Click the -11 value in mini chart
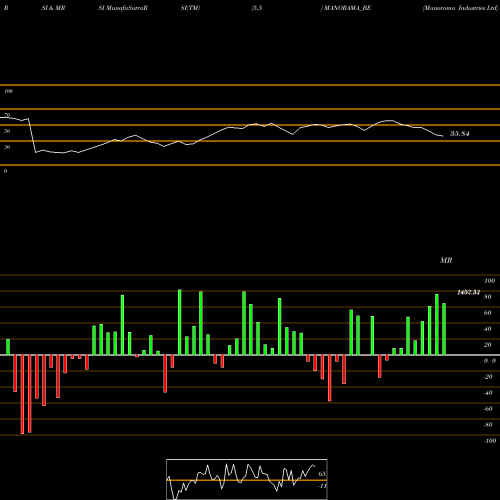Screen dimensions: 500x500 pyautogui.click(x=322, y=486)
